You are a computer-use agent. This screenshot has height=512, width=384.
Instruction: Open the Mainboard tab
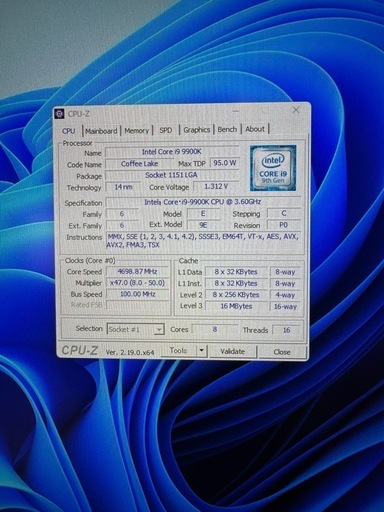click(101, 131)
